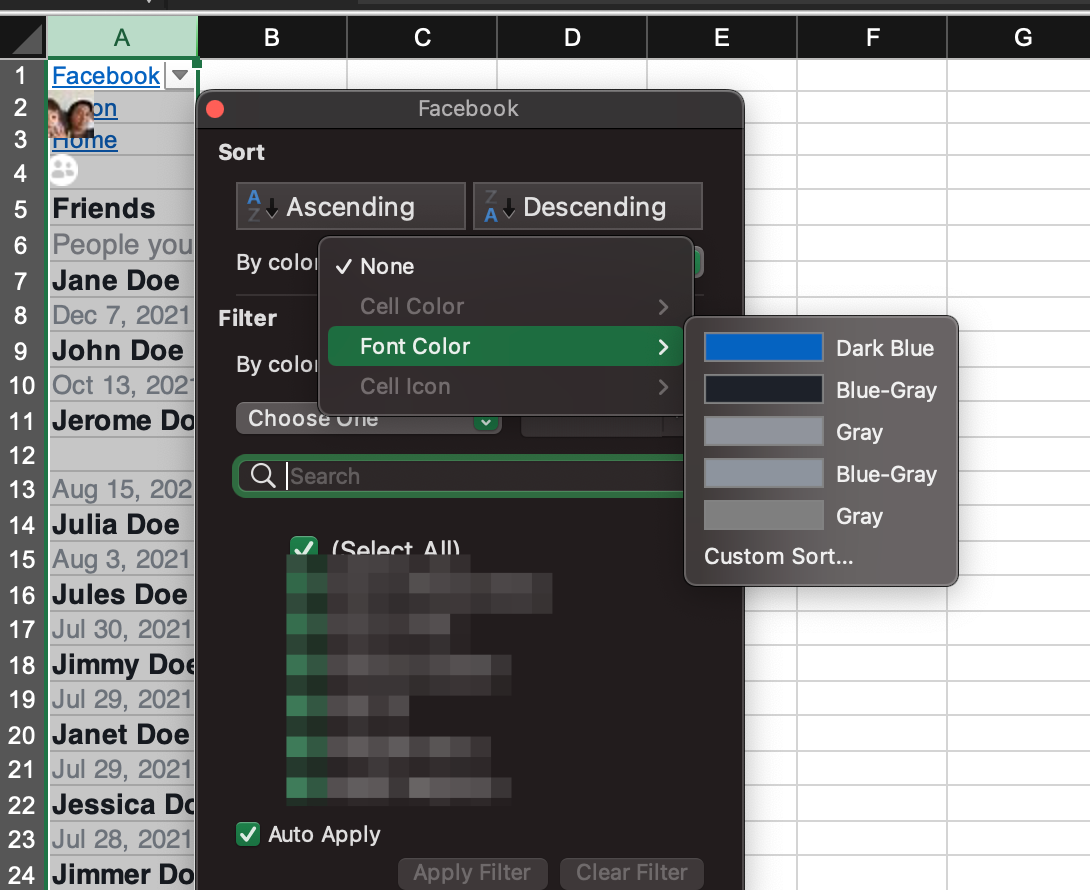Select row 24 header
This screenshot has width=1090, height=890.
click(x=22, y=874)
